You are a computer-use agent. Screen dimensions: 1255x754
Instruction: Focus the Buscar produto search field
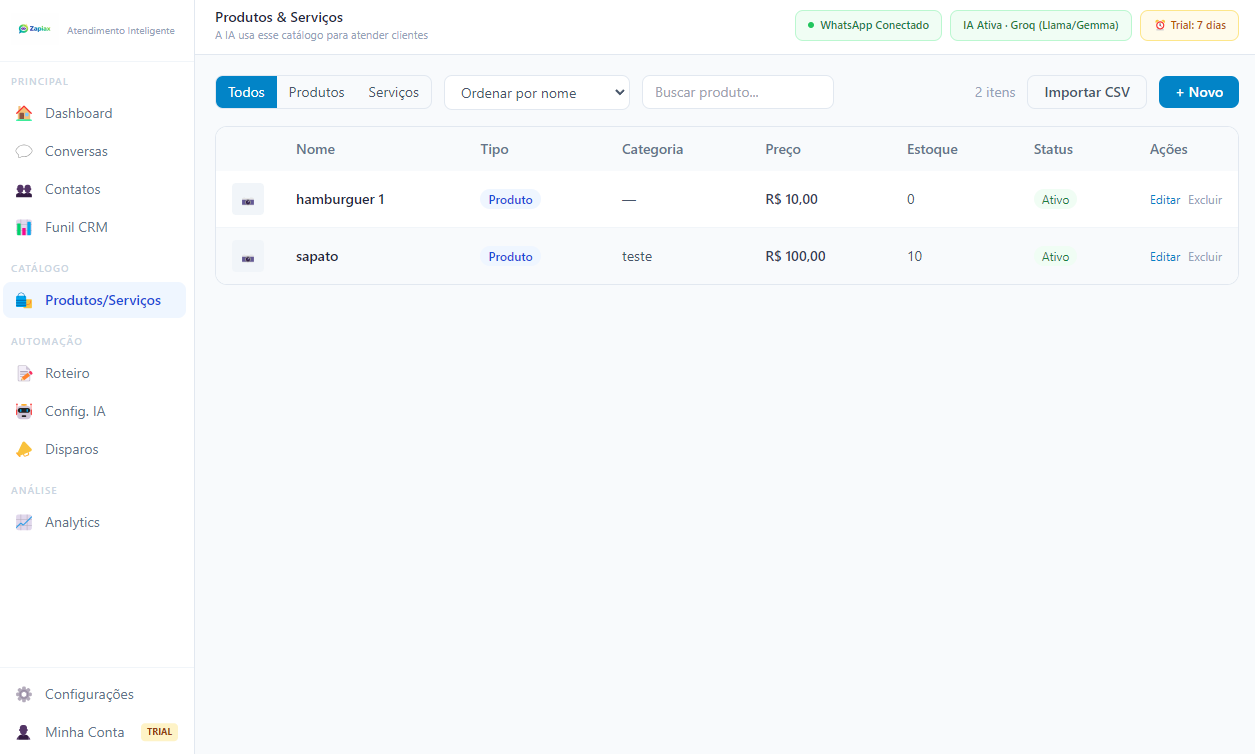(737, 92)
